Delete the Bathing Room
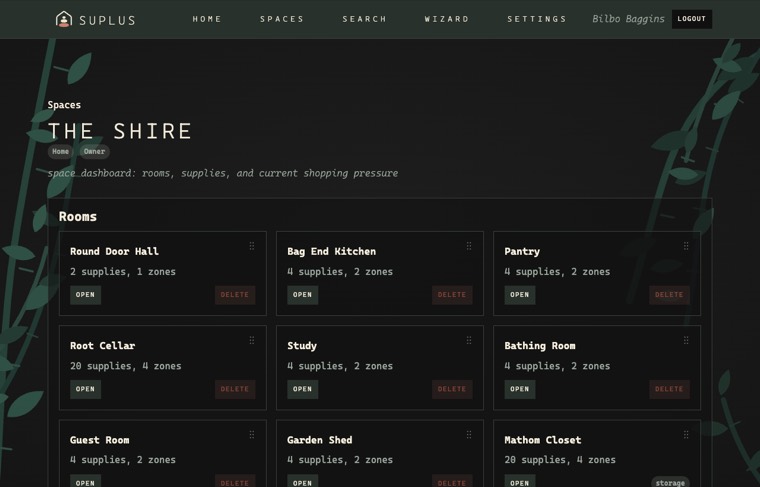Screen dimensions: 760x487 pyautogui.click(x=669, y=389)
